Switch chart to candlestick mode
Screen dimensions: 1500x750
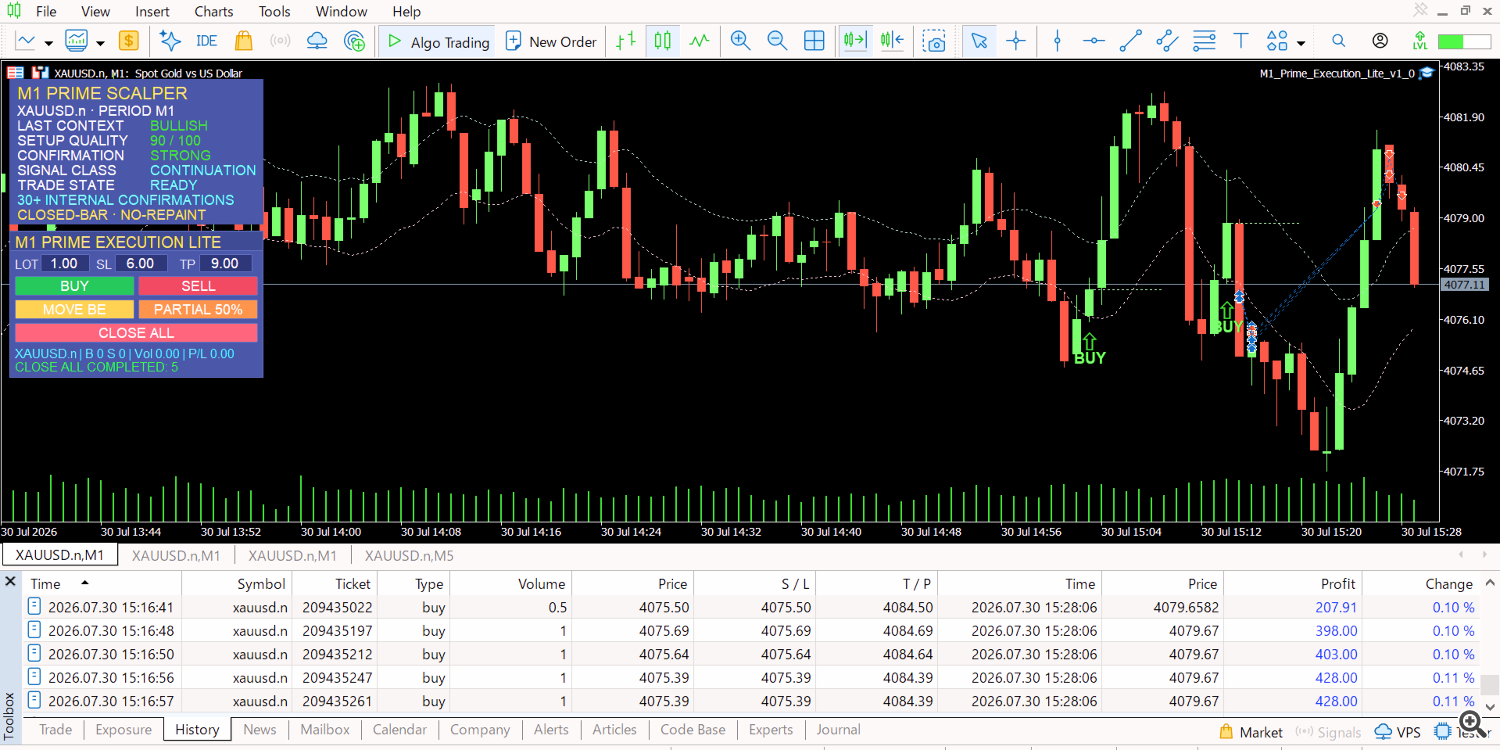click(662, 41)
